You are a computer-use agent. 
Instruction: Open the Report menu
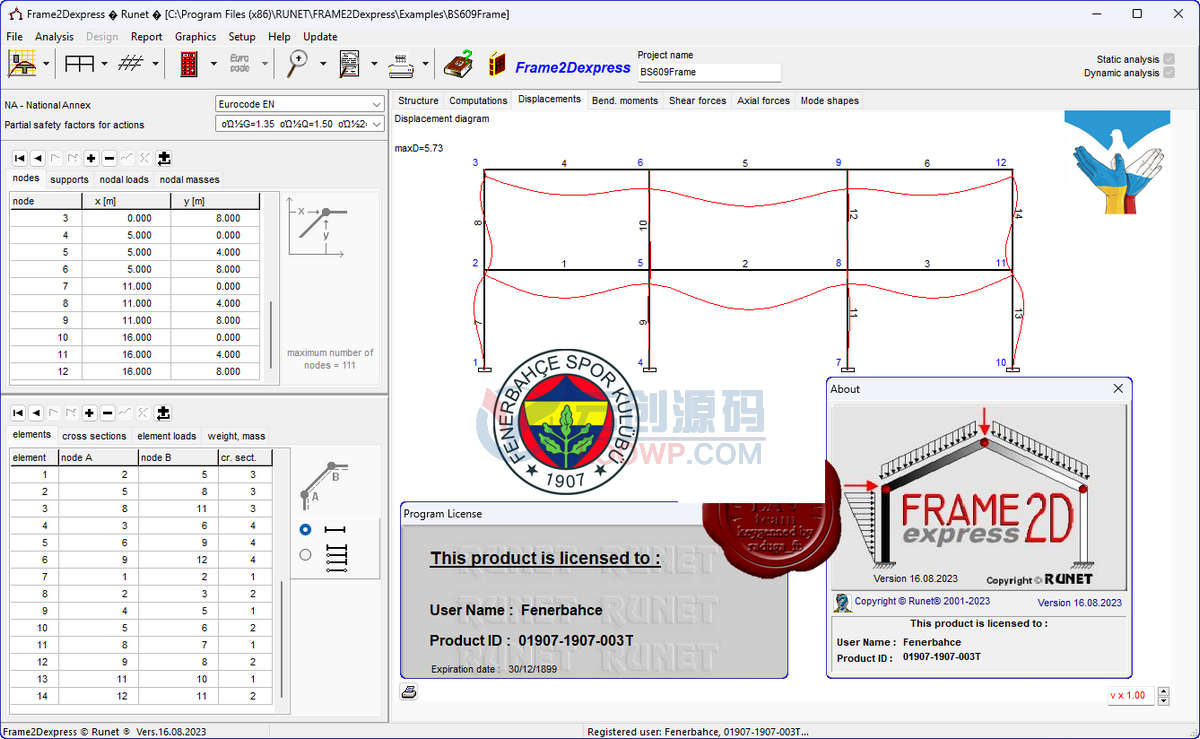(146, 37)
